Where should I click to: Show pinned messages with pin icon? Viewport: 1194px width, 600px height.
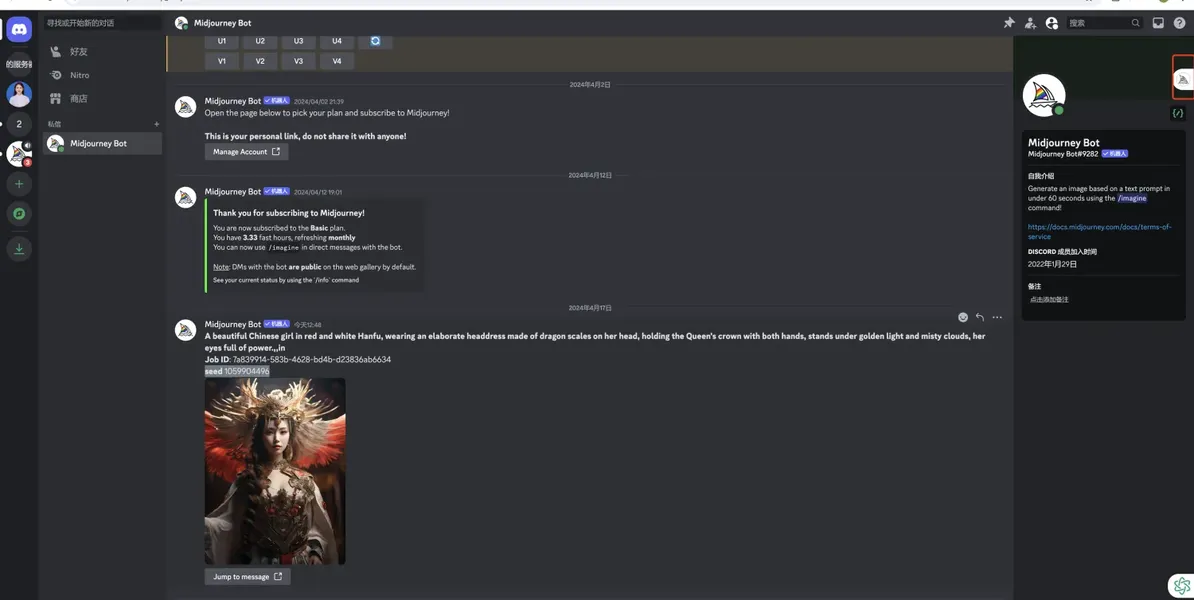point(1009,23)
